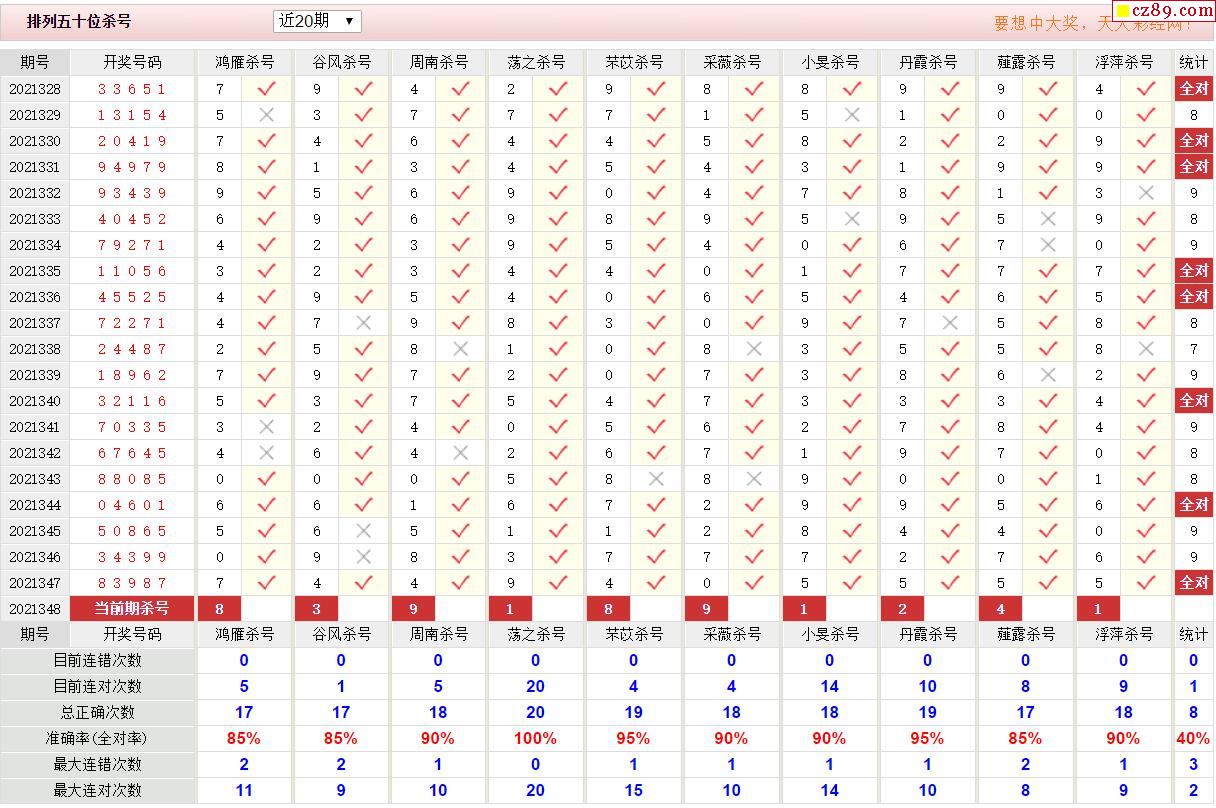This screenshot has width=1216, height=808.
Task: Click the 目前连对次数 row label
Action: click(x=98, y=687)
